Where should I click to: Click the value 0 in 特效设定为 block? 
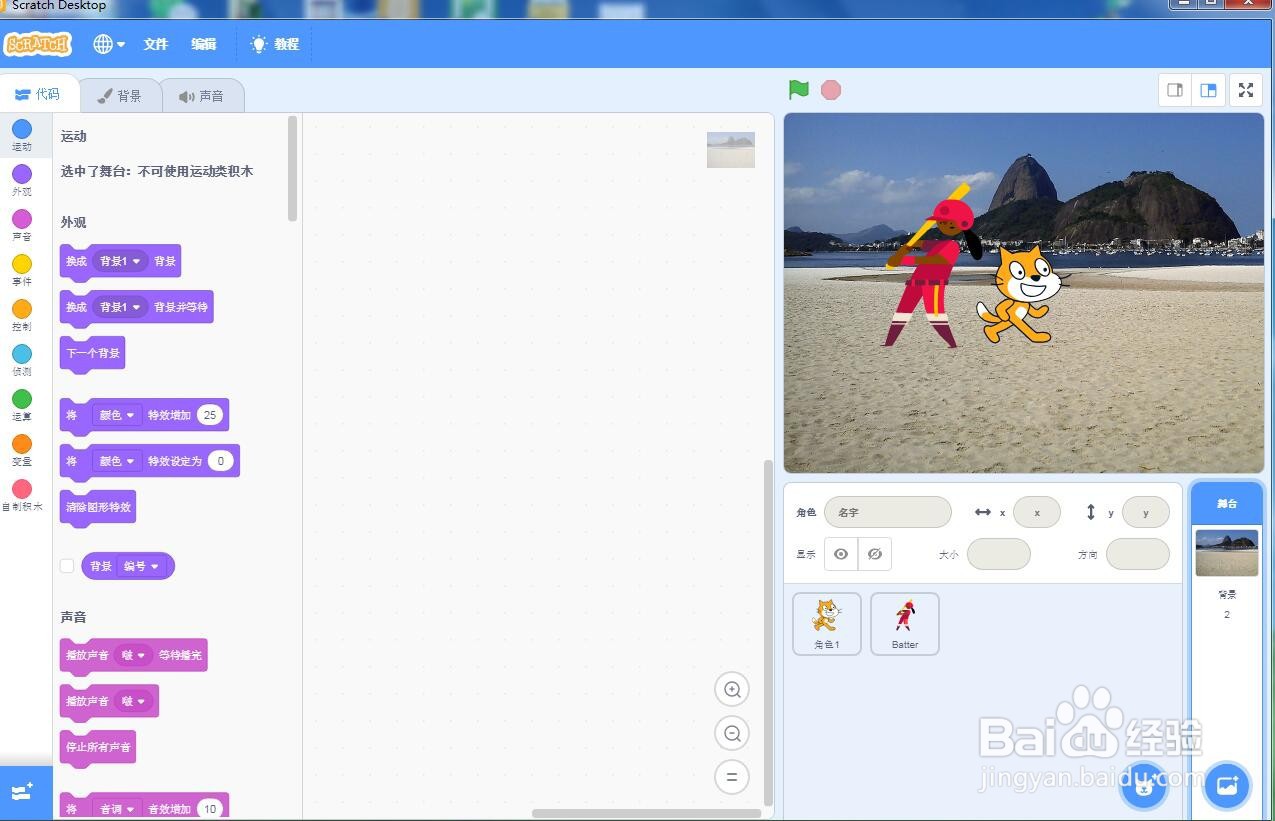click(221, 461)
